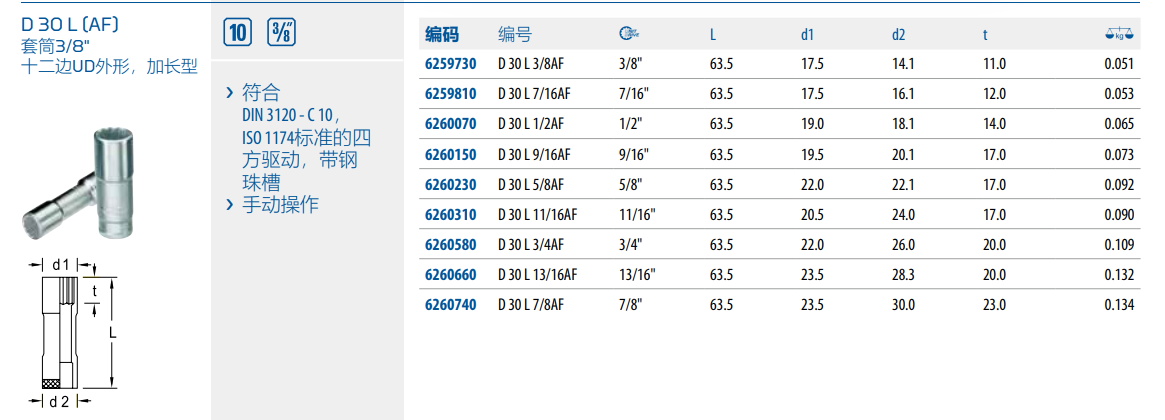Select article code 6260740

[450, 305]
